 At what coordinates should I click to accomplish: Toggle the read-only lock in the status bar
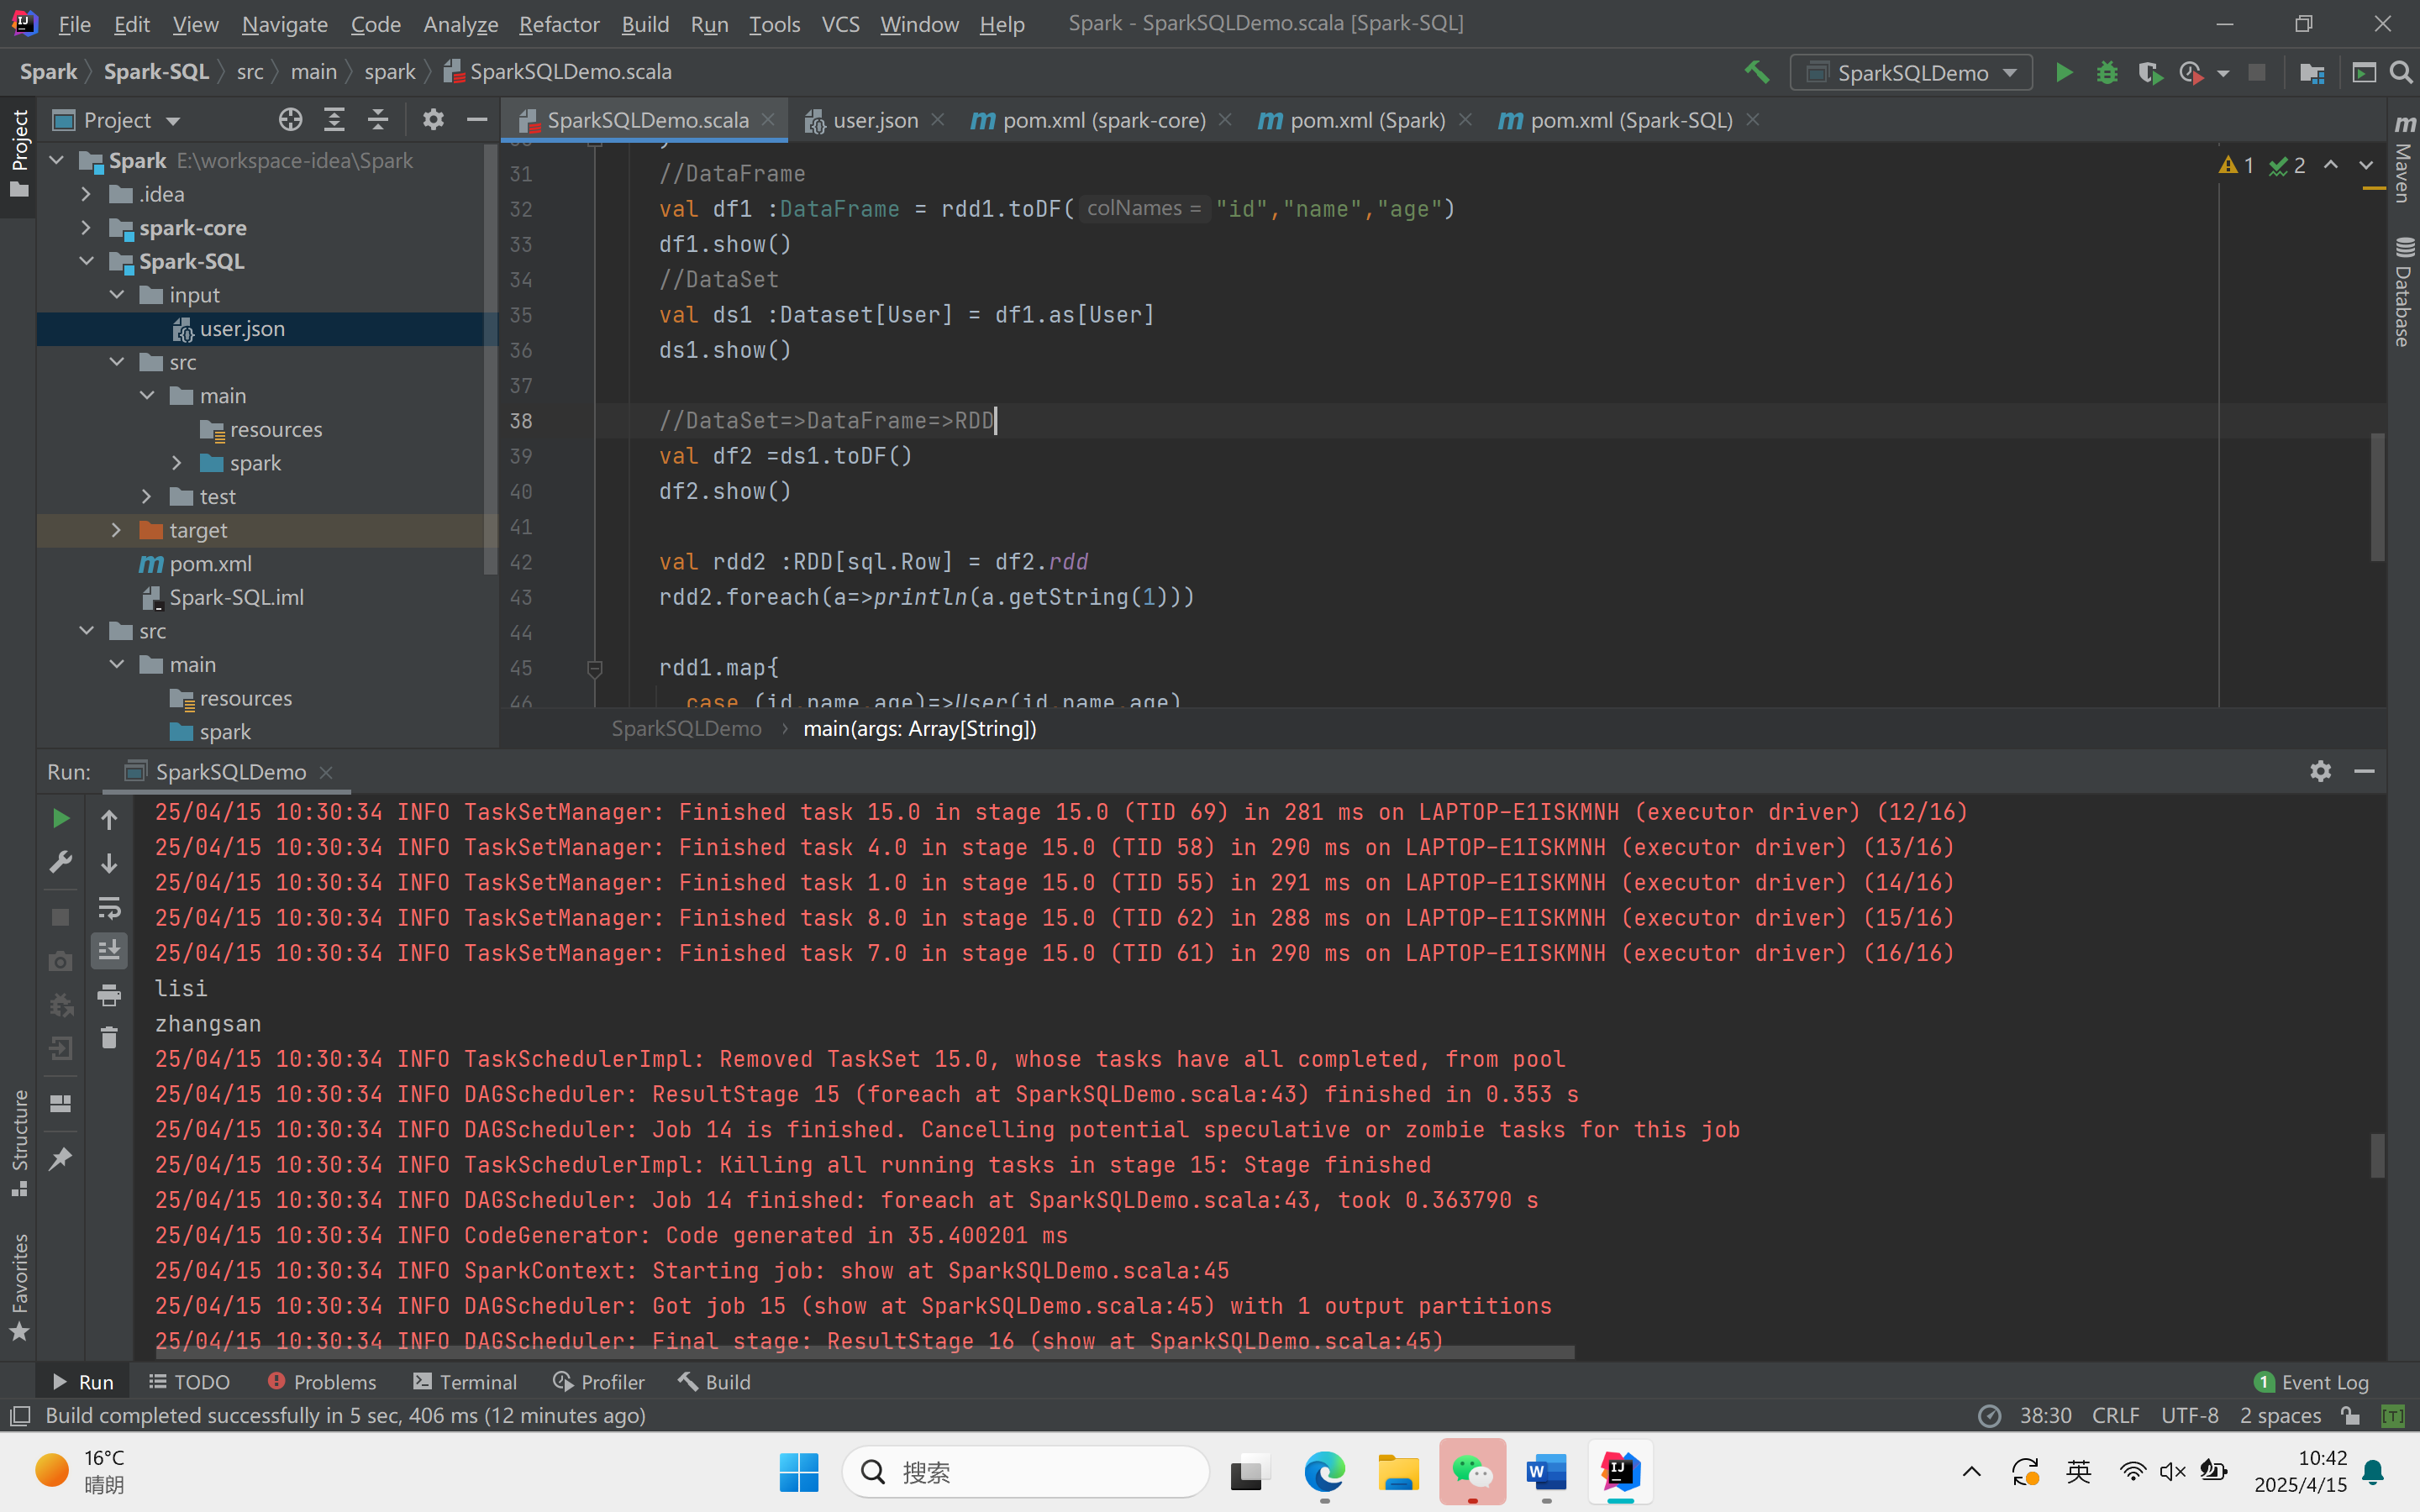pos(2351,1416)
